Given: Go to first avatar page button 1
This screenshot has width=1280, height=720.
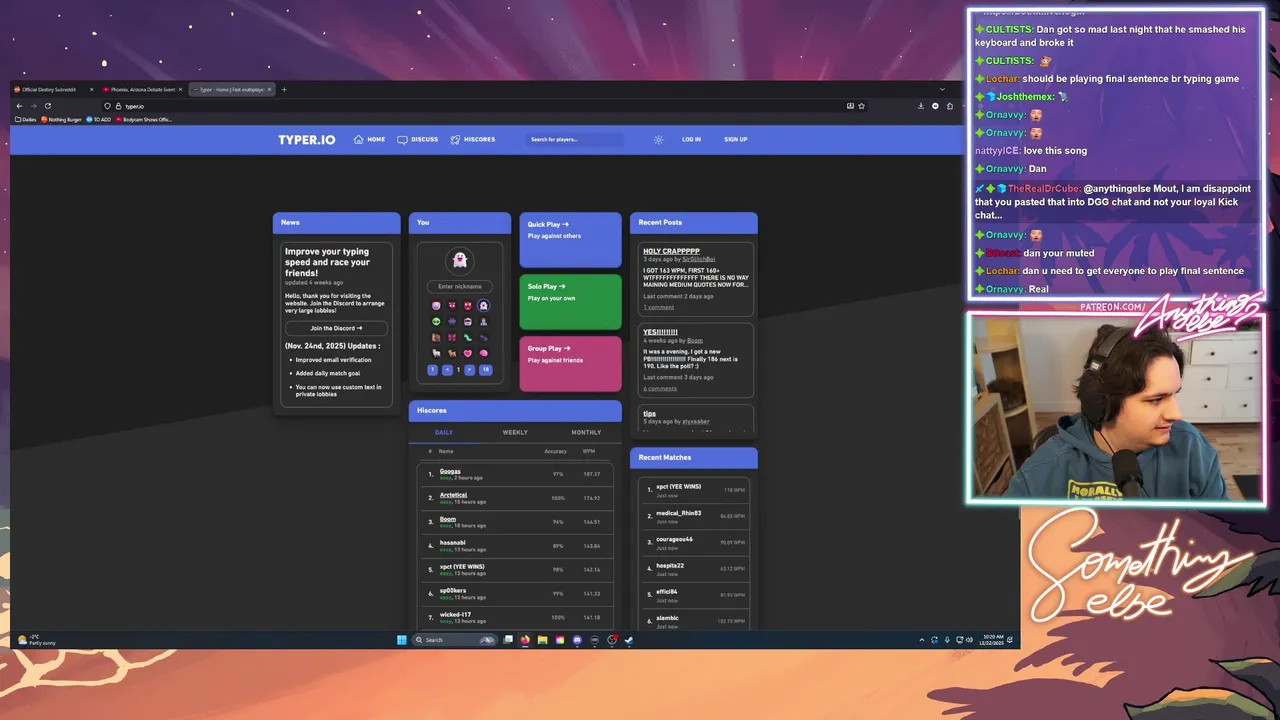Looking at the screenshot, I should (x=432, y=370).
